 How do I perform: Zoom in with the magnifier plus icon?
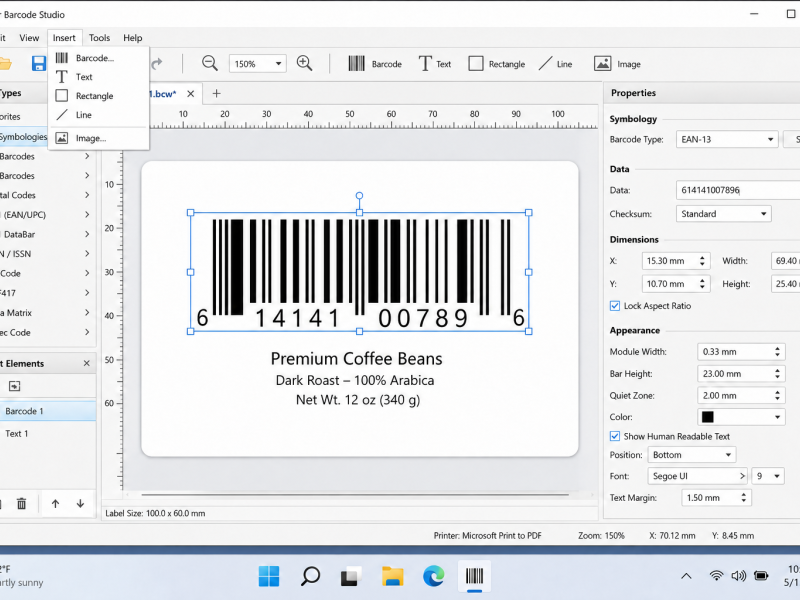[x=305, y=63]
